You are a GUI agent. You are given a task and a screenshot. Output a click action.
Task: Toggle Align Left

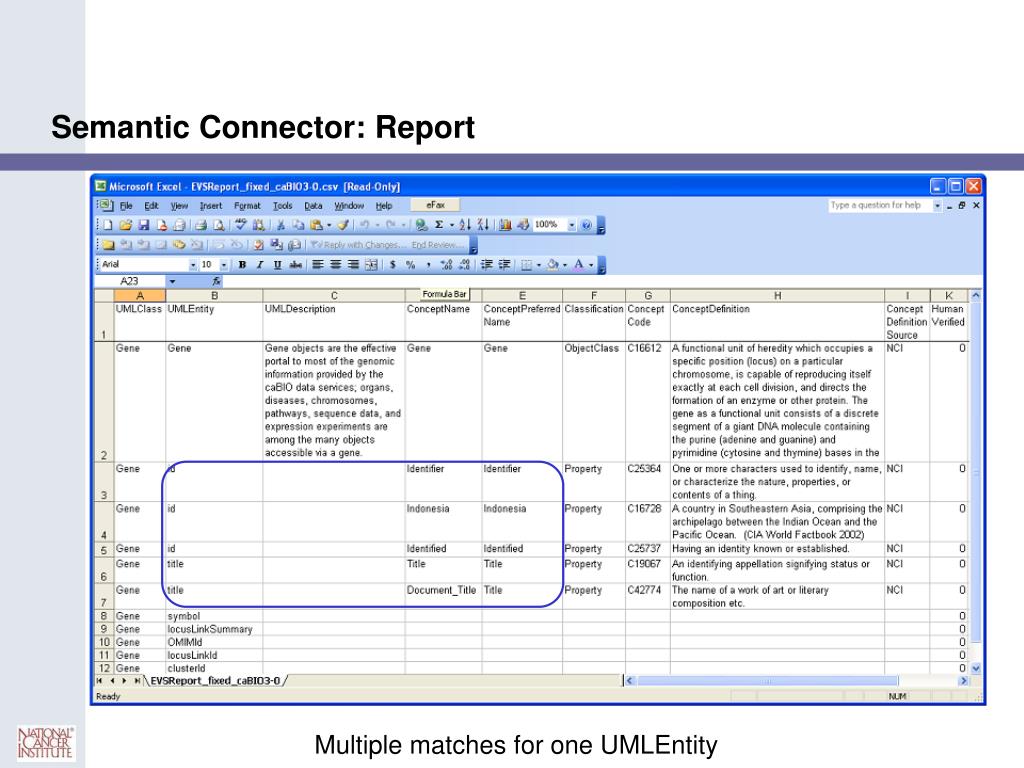click(317, 264)
